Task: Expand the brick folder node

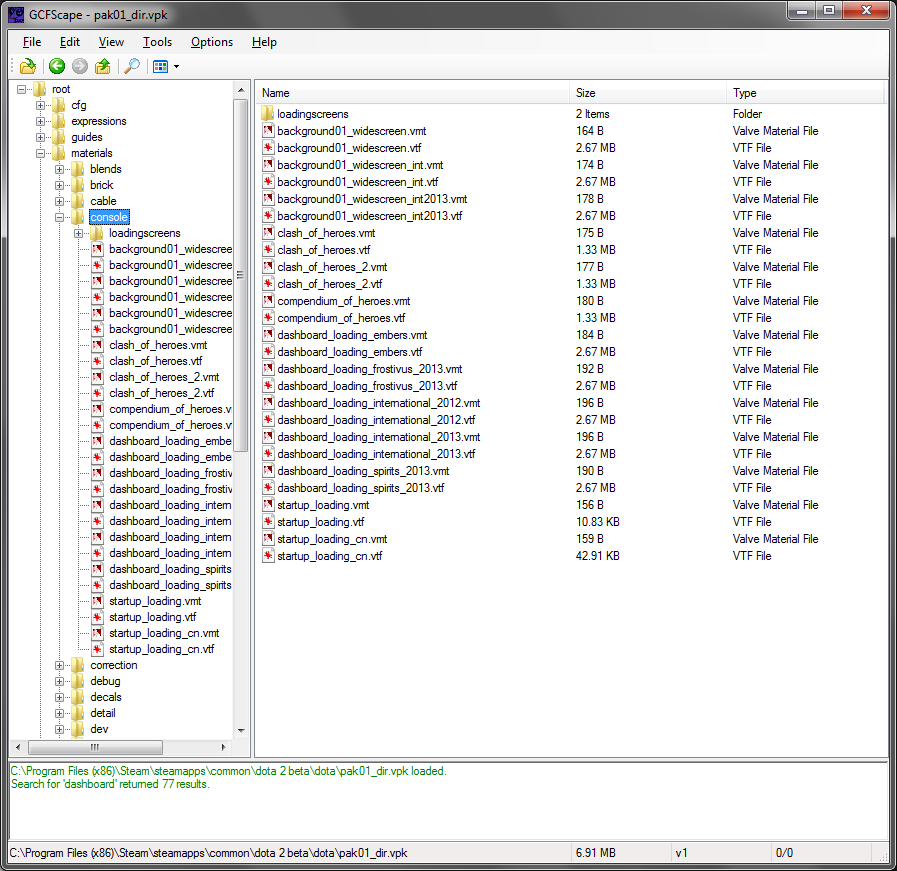Action: point(59,185)
